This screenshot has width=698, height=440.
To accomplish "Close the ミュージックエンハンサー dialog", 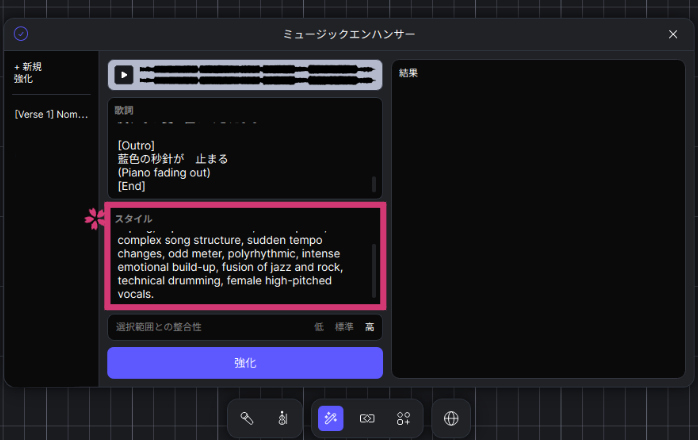I will click(673, 34).
